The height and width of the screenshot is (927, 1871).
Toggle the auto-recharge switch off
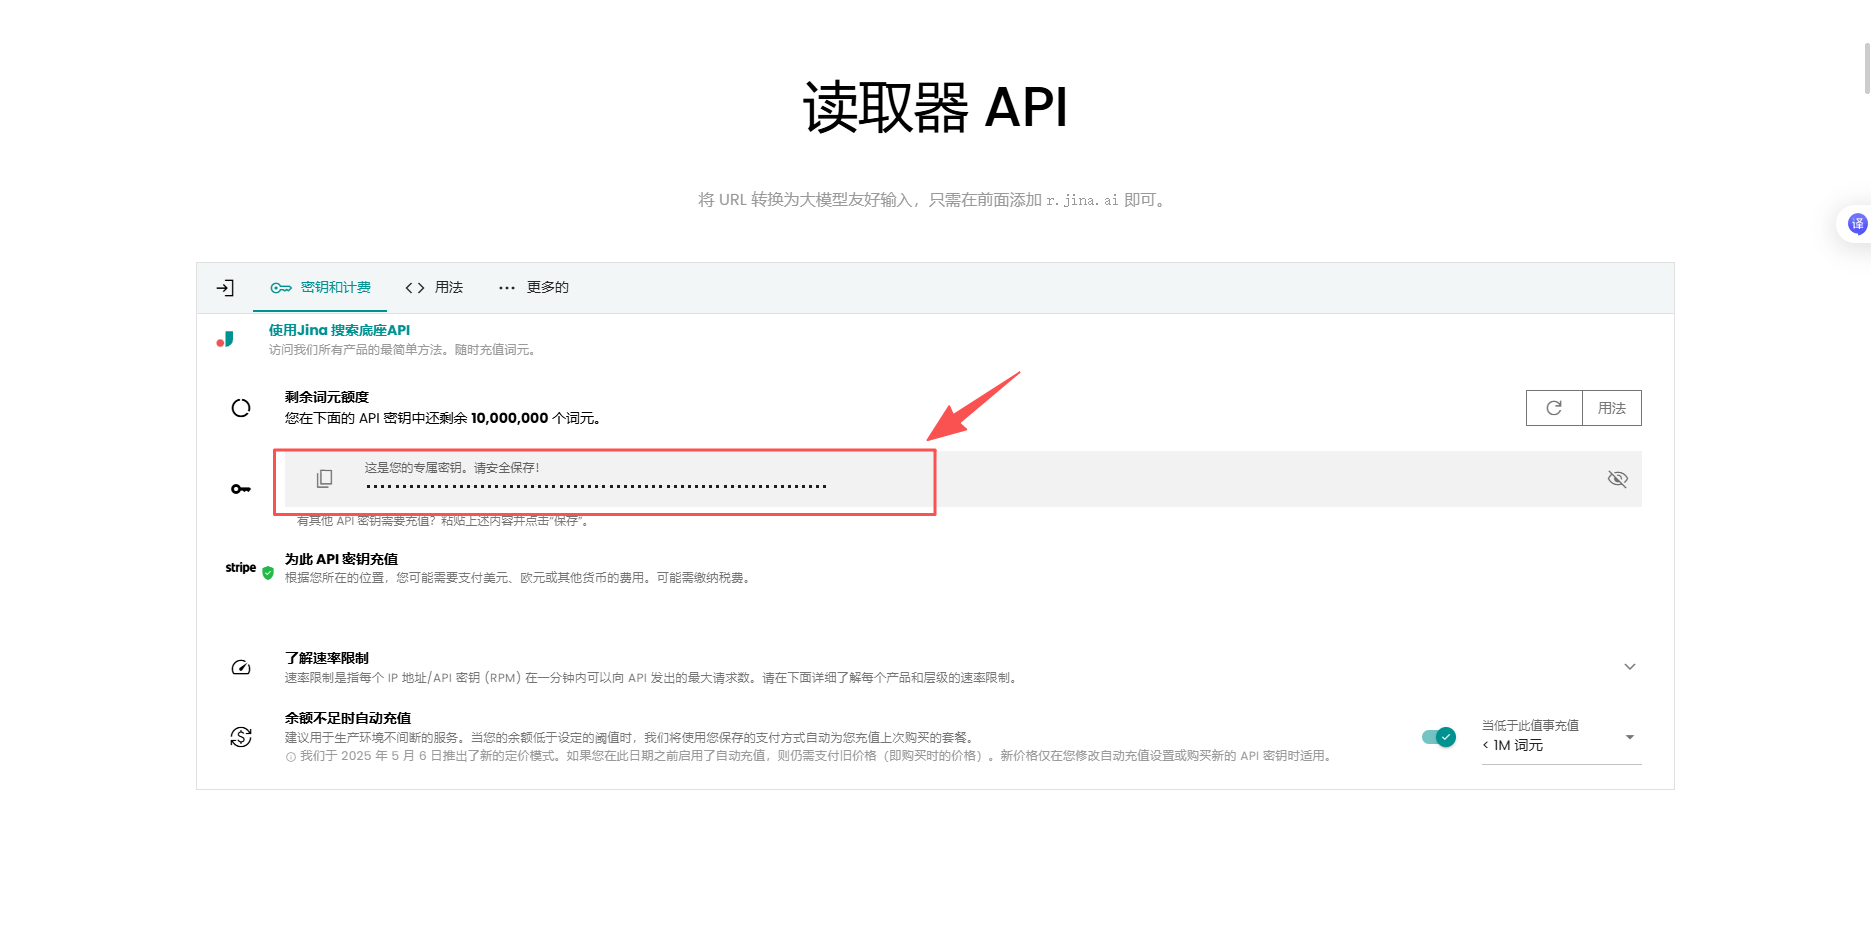1439,737
